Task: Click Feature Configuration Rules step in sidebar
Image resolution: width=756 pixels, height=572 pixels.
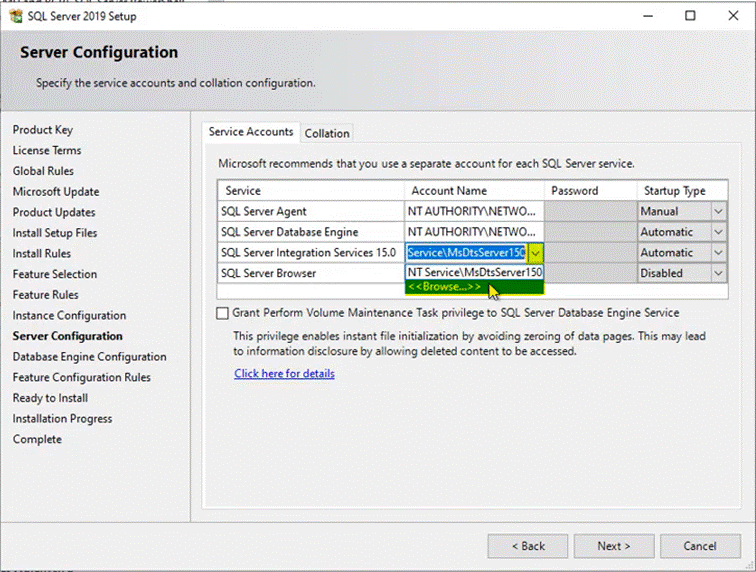Action: coord(82,378)
